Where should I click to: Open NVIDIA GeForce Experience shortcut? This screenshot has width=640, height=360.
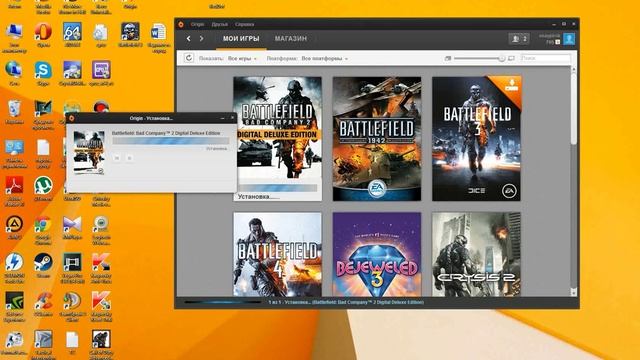(x=14, y=301)
